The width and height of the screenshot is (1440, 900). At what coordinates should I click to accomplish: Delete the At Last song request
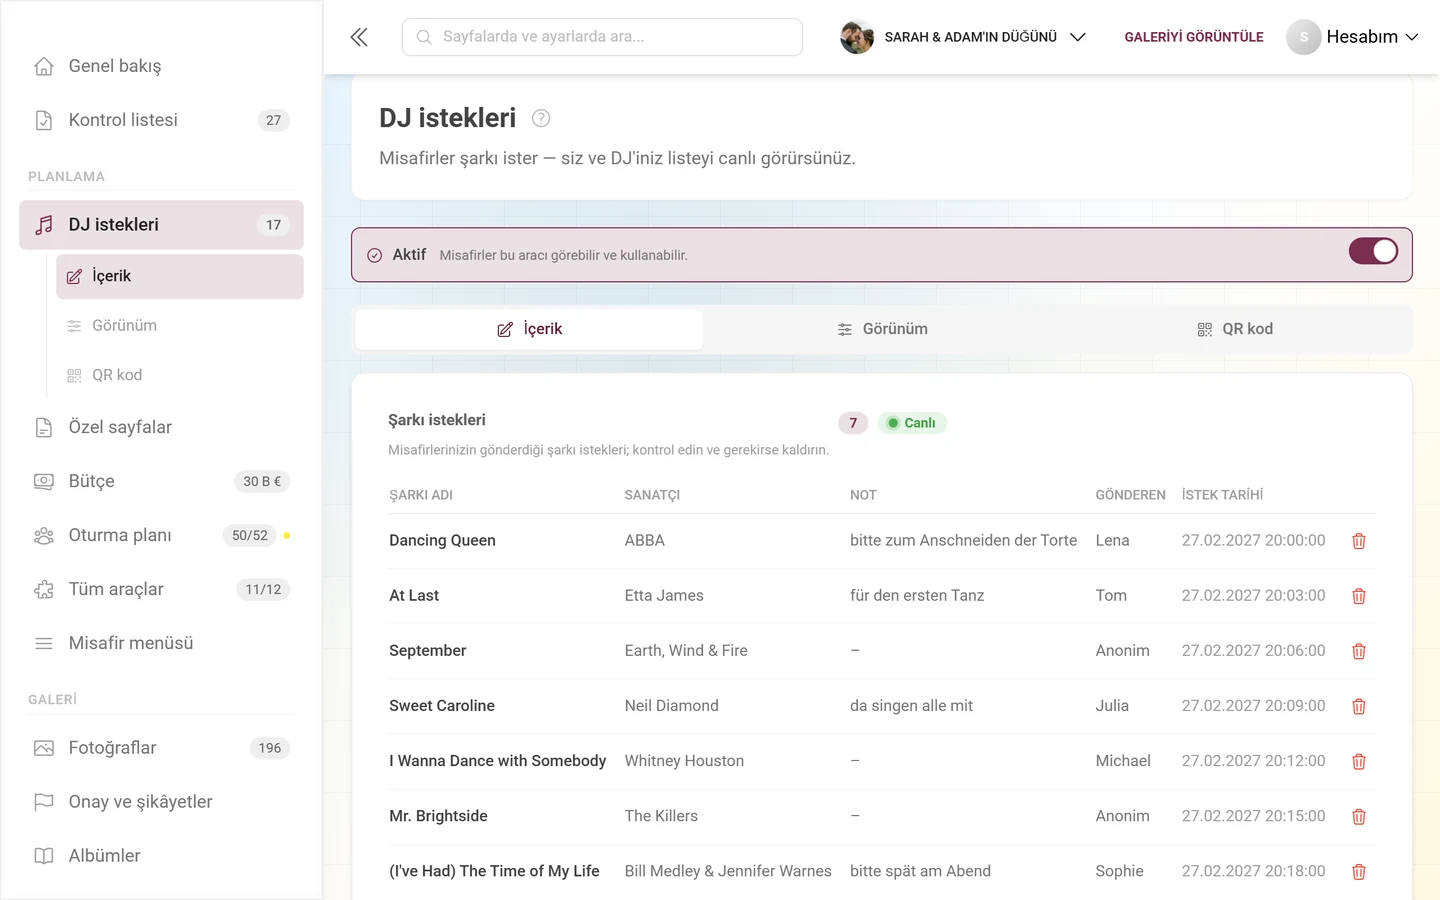[x=1359, y=596]
